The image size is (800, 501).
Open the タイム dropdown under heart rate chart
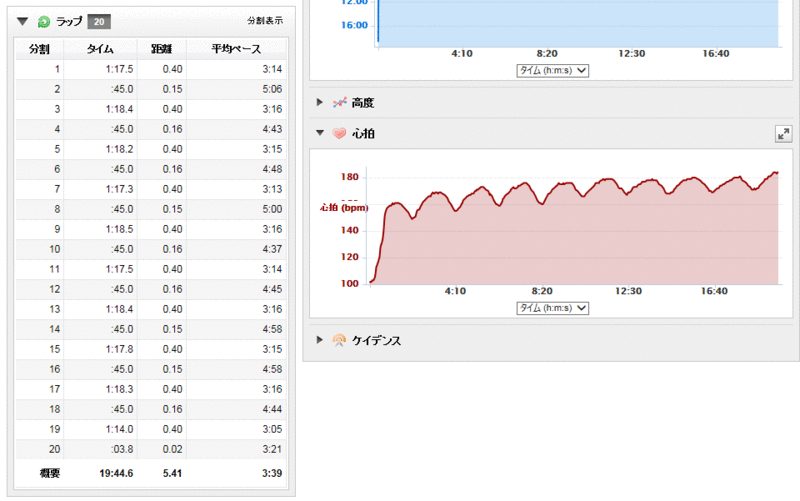point(552,308)
